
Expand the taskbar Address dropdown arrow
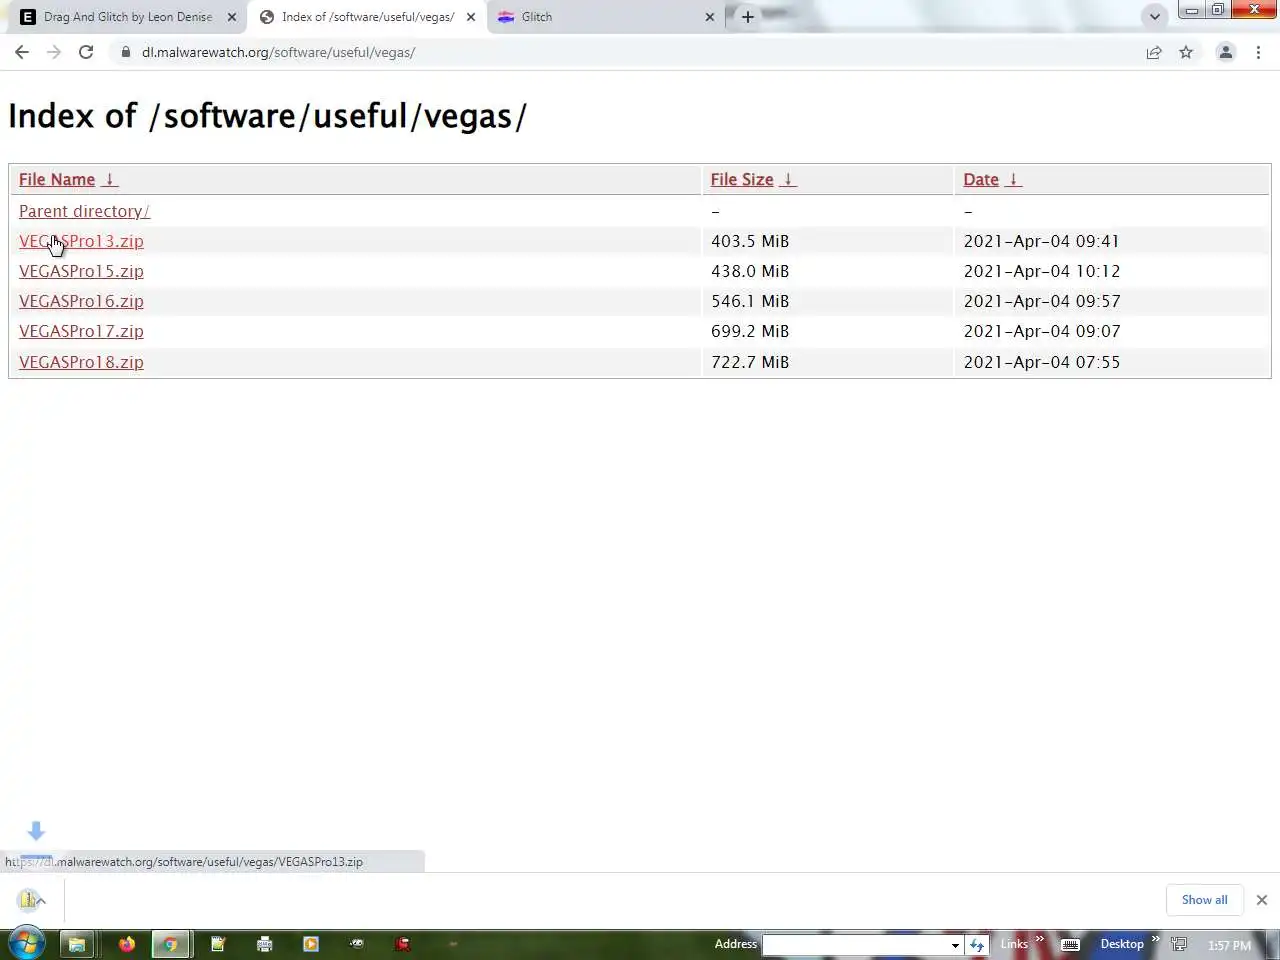[x=955, y=944]
